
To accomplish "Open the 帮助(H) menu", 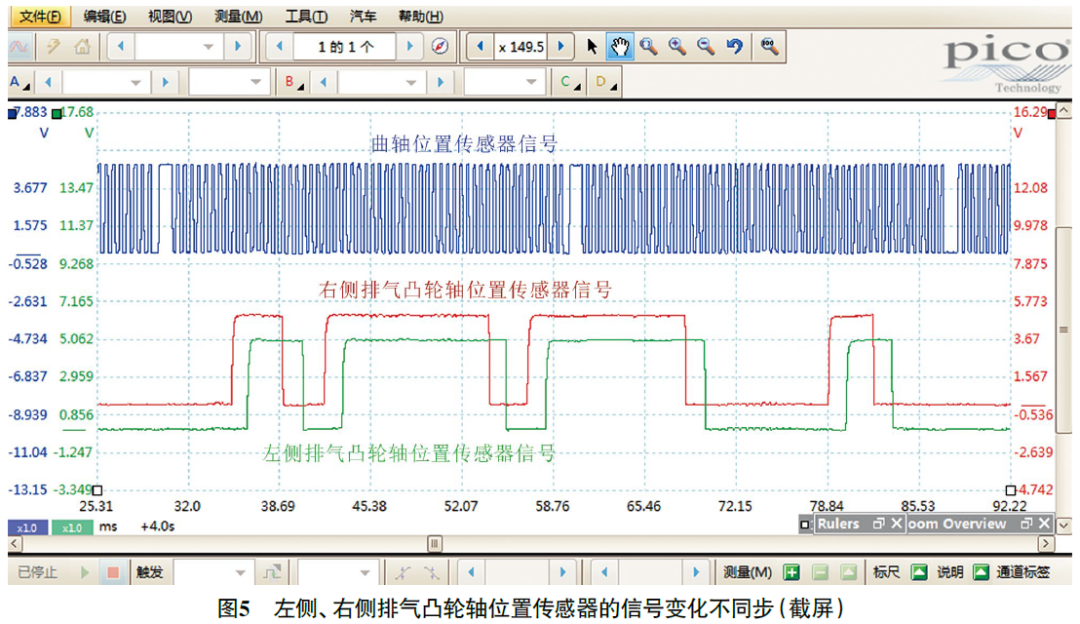I will click(420, 16).
